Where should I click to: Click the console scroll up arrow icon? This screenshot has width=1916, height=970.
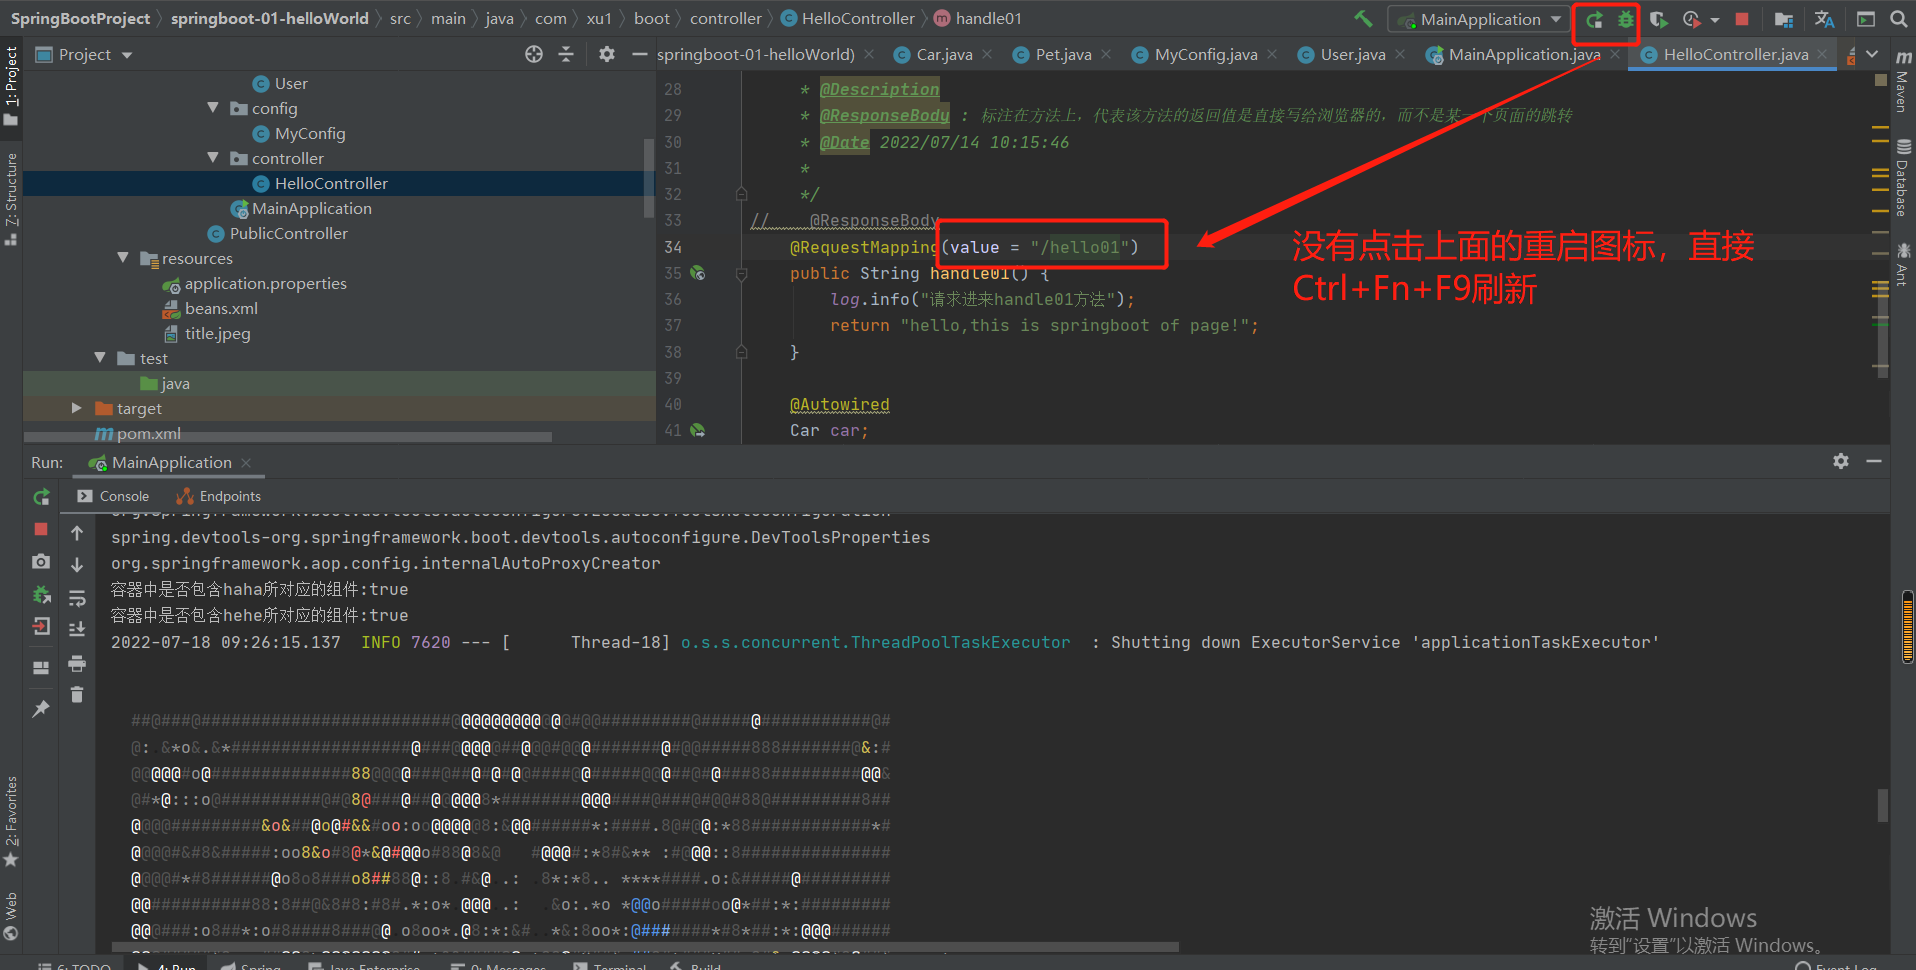[x=77, y=533]
